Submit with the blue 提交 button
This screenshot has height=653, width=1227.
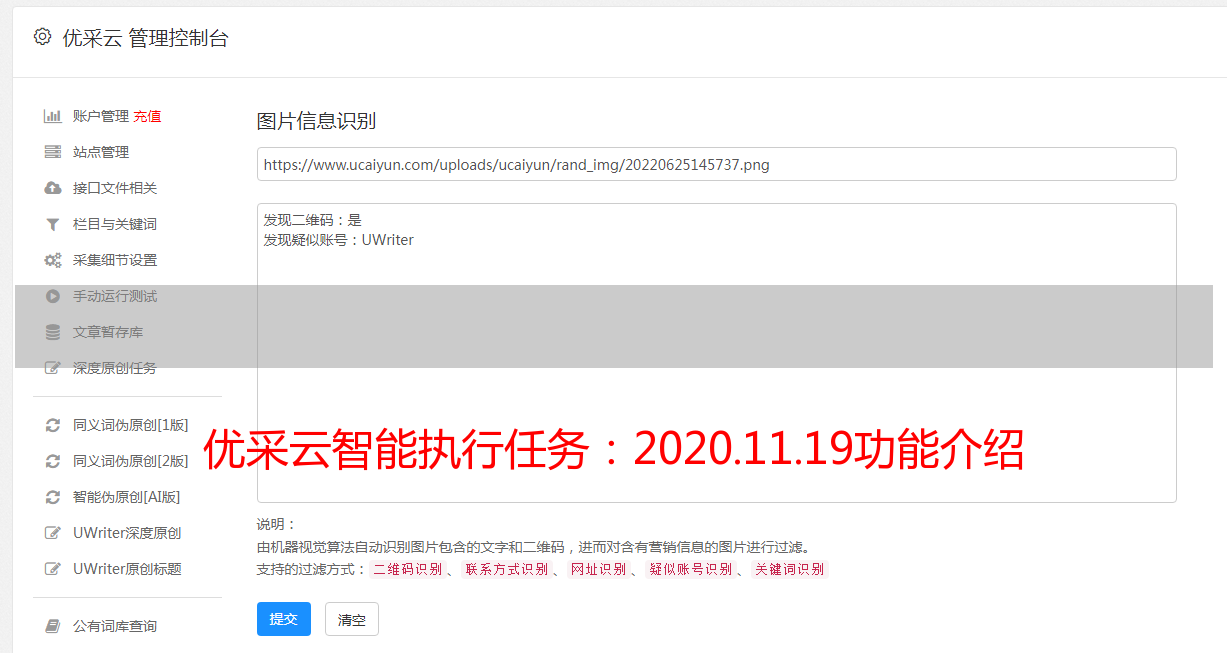coord(284,619)
